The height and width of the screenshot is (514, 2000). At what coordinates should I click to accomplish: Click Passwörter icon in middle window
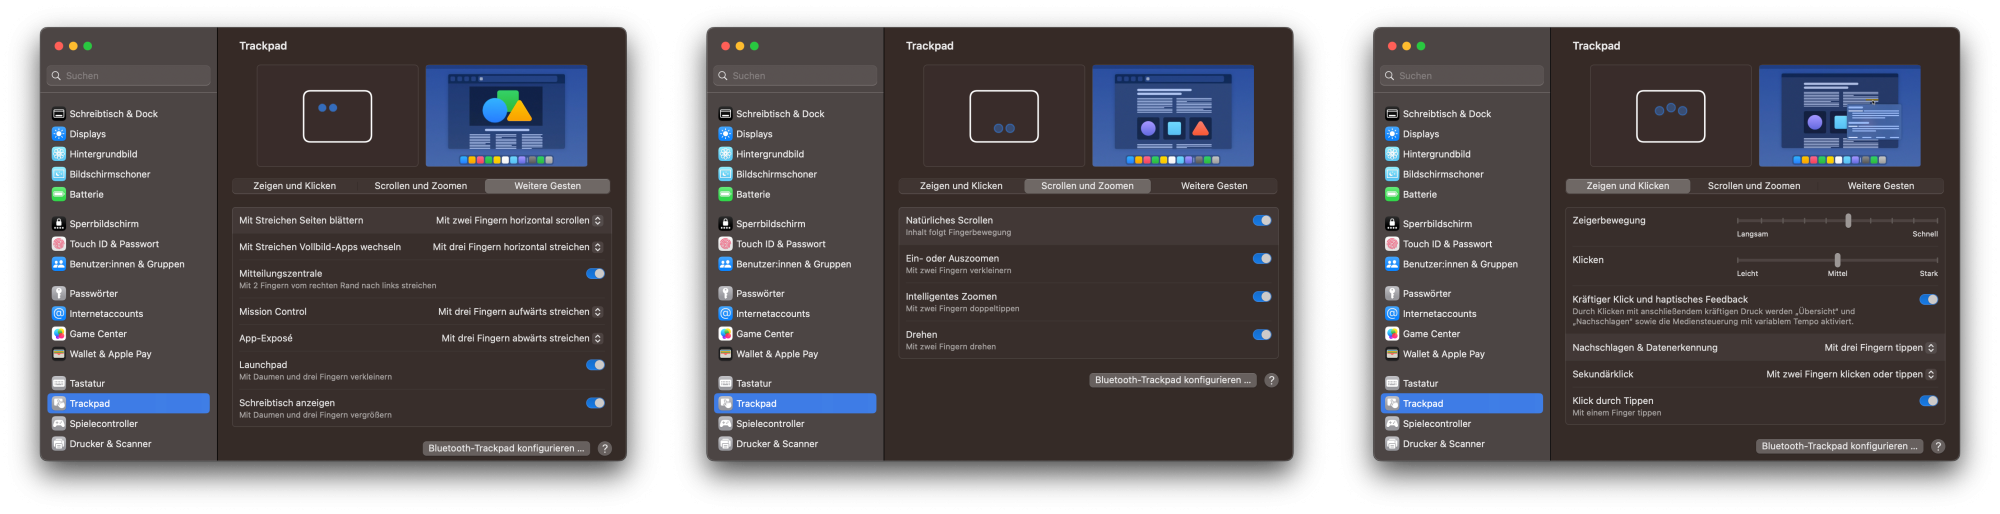tap(726, 293)
